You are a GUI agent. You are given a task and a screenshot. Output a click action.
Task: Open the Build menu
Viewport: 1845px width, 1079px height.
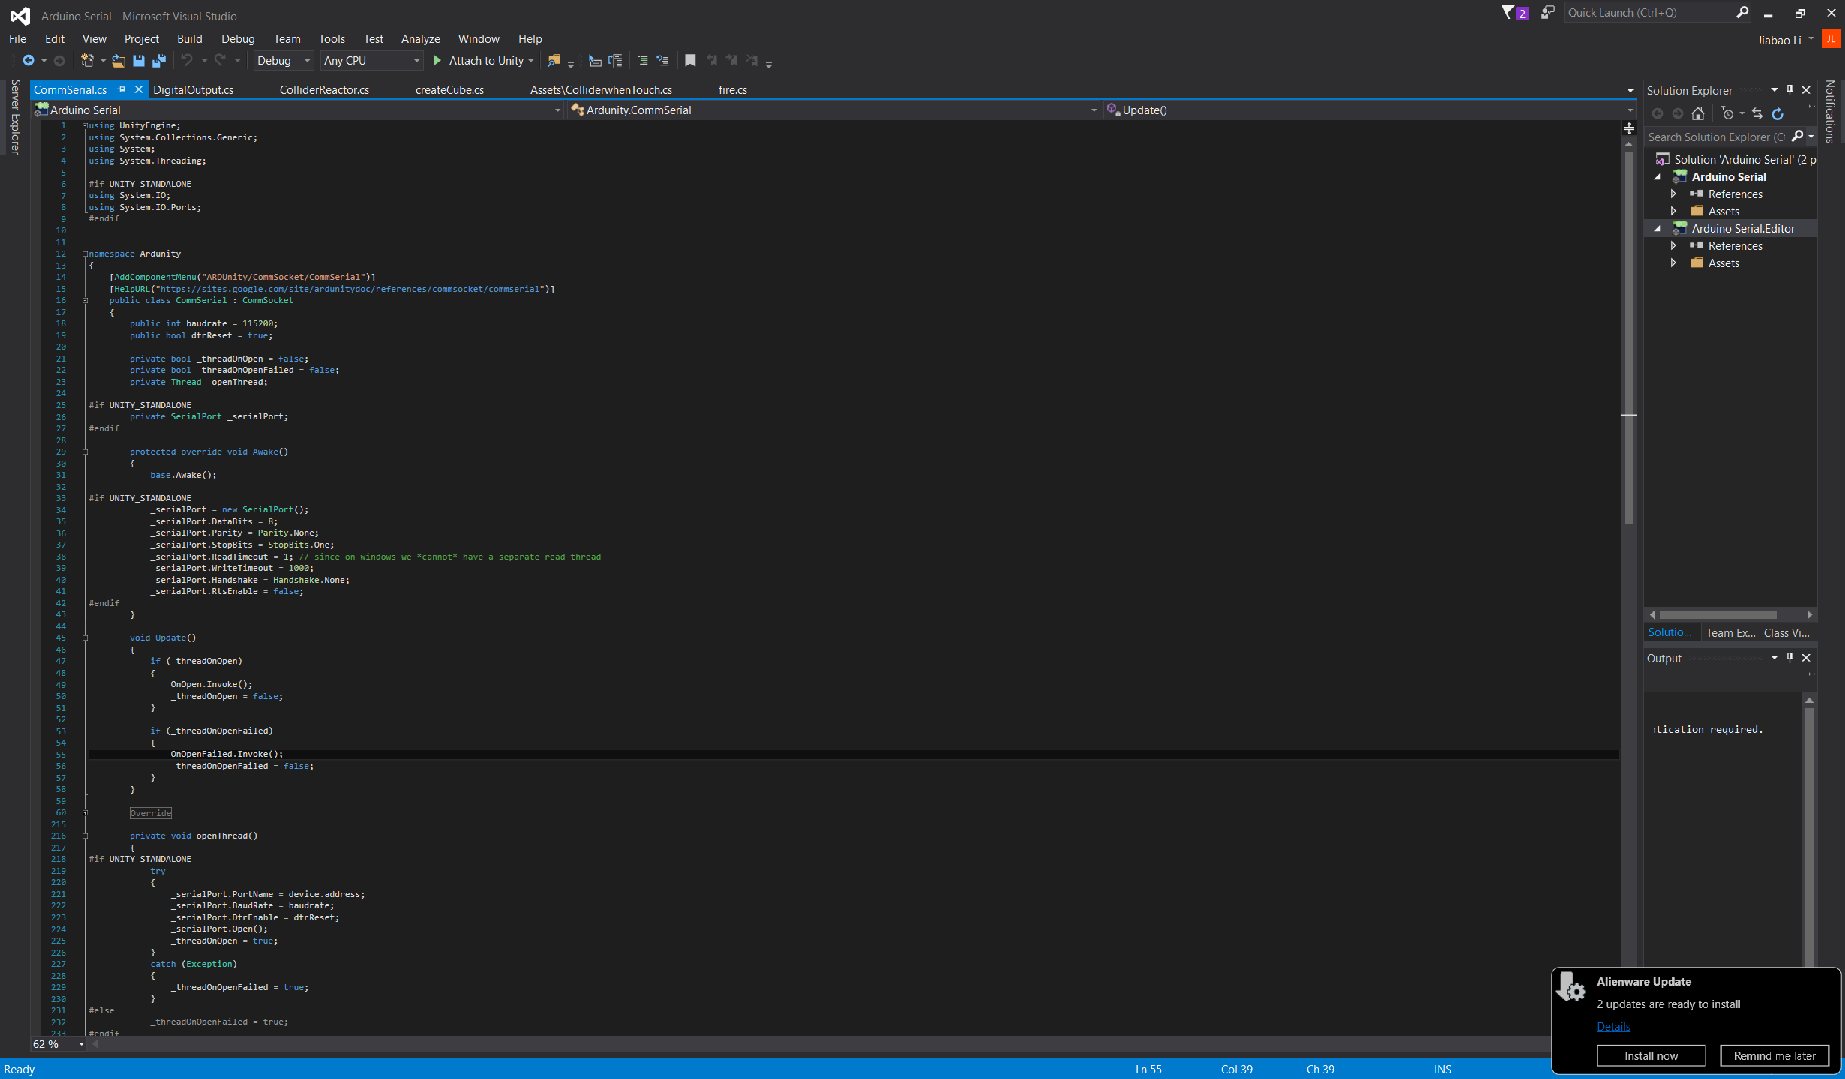[x=190, y=39]
